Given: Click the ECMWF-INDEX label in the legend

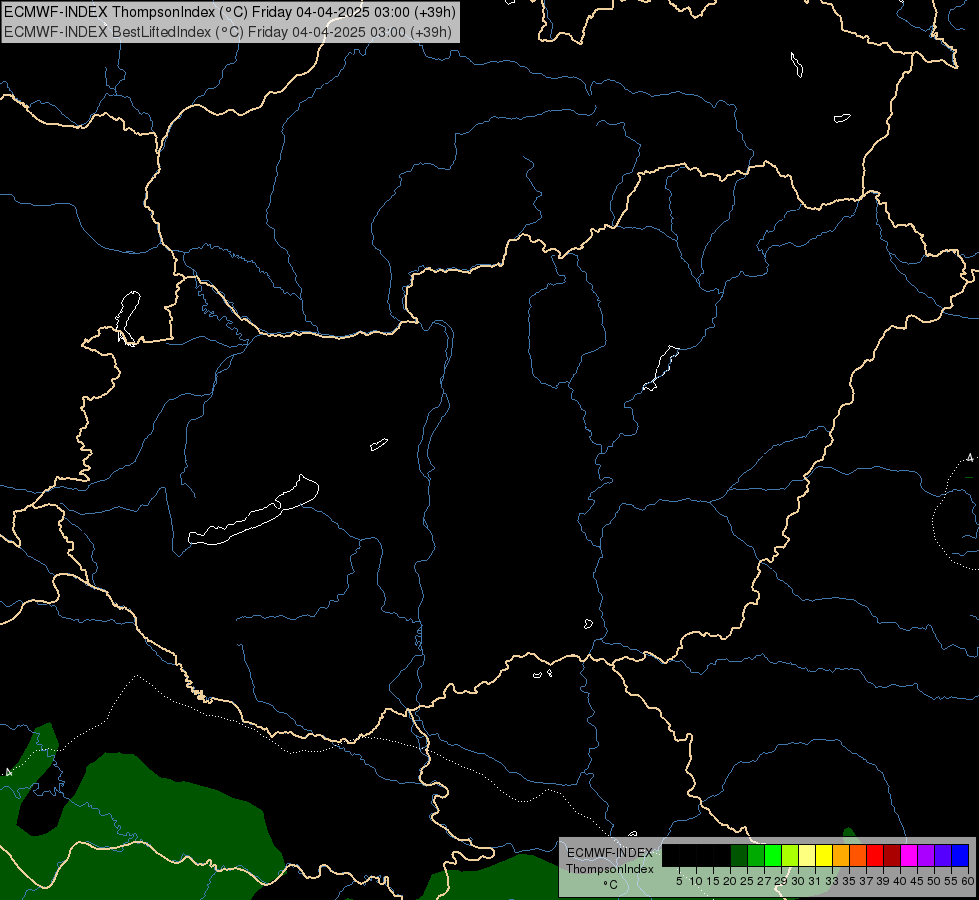Looking at the screenshot, I should coord(610,853).
